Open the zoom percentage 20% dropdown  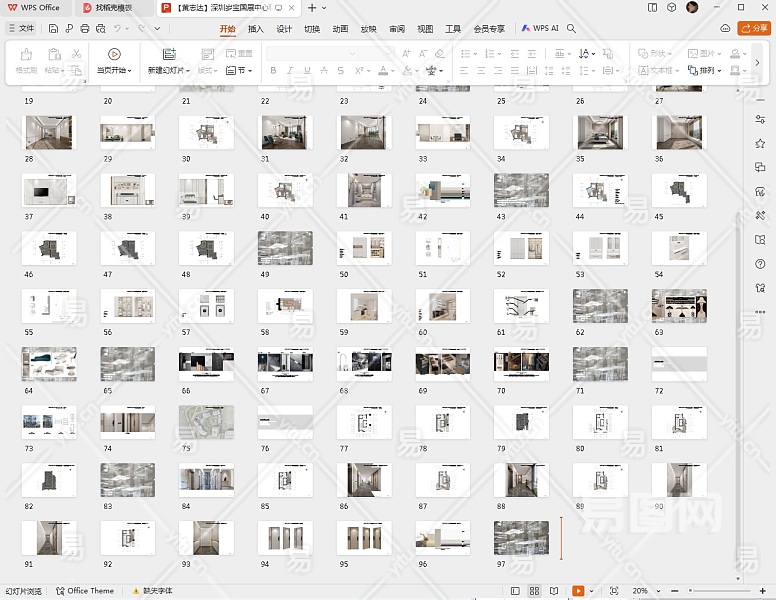click(x=640, y=591)
